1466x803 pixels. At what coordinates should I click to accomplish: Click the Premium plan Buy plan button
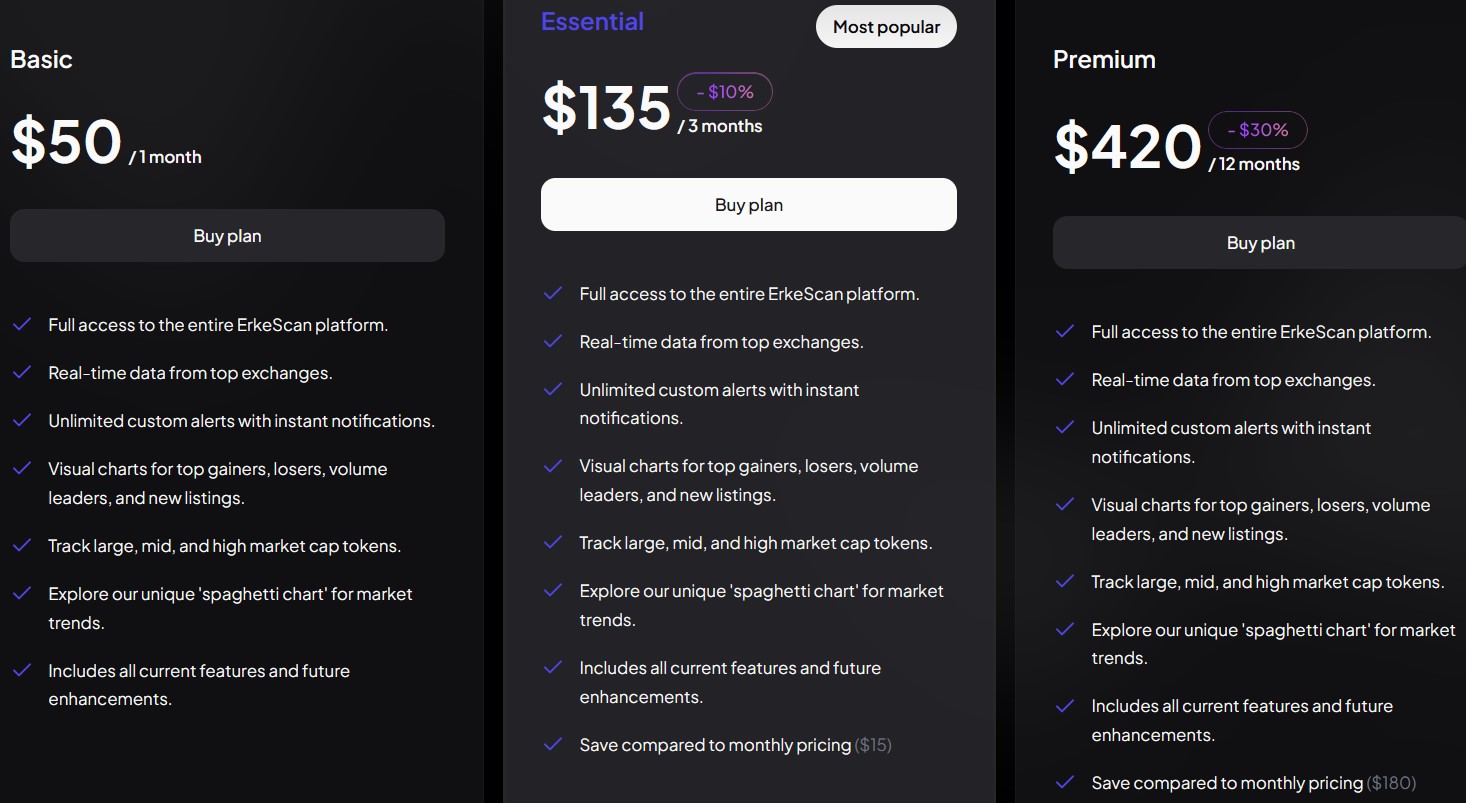(1259, 243)
